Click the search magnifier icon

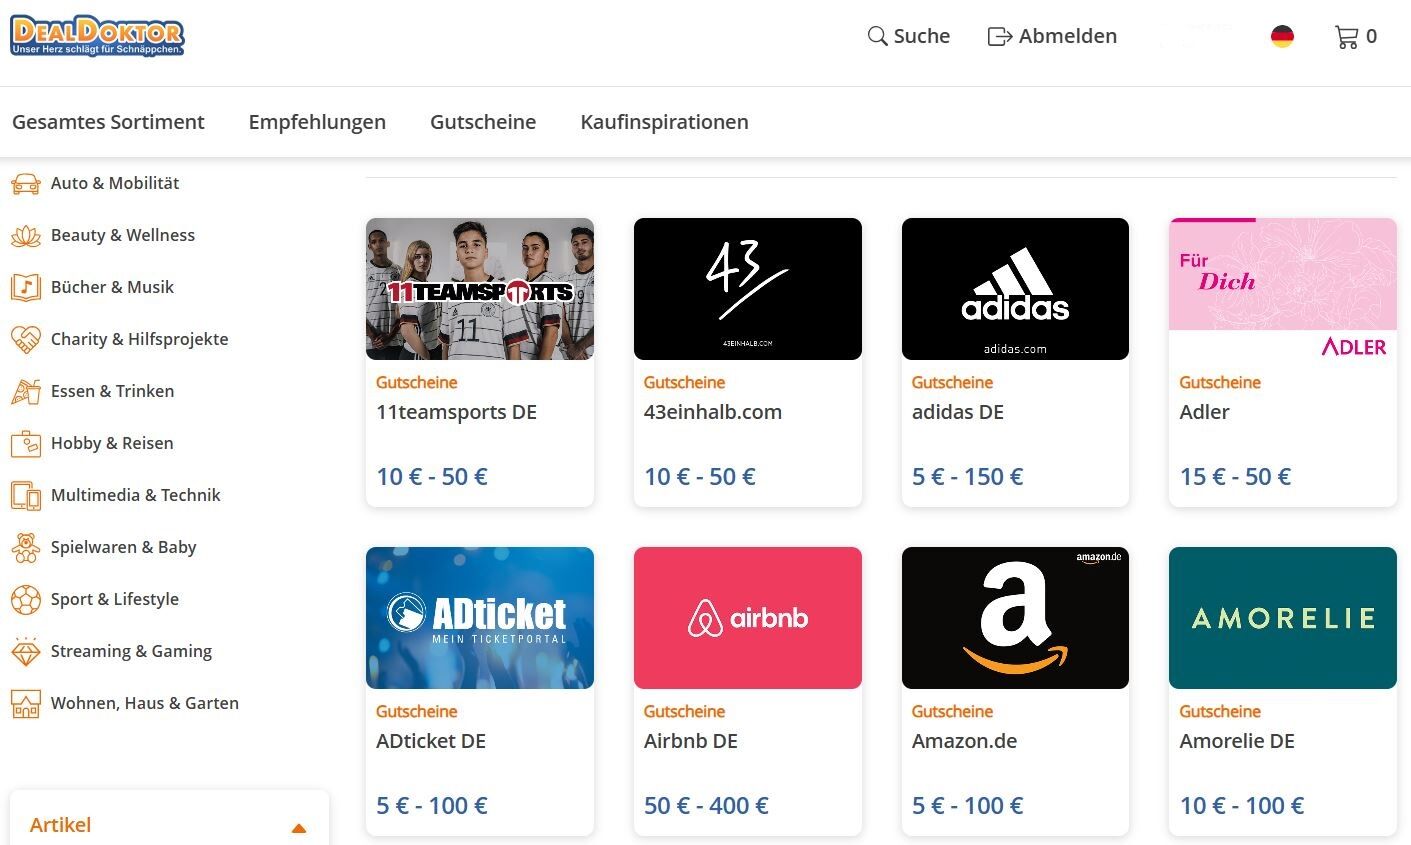point(877,37)
